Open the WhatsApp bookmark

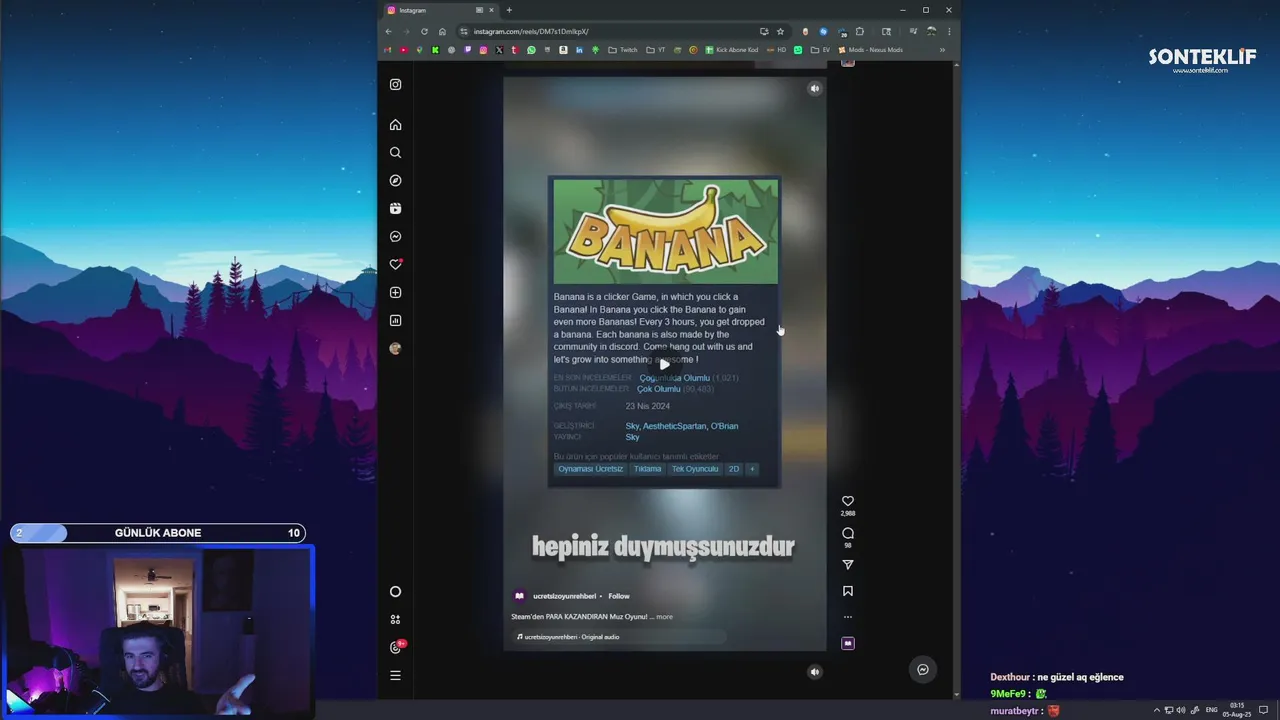[x=531, y=50]
